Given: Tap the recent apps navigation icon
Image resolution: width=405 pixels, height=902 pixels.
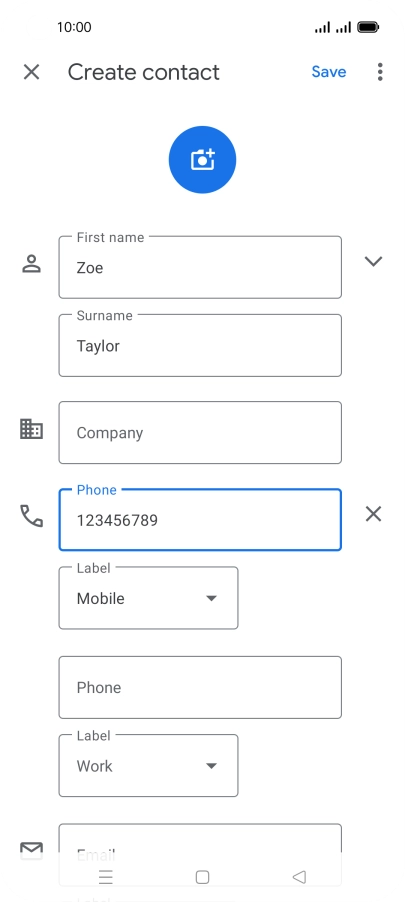Looking at the screenshot, I should (106, 877).
